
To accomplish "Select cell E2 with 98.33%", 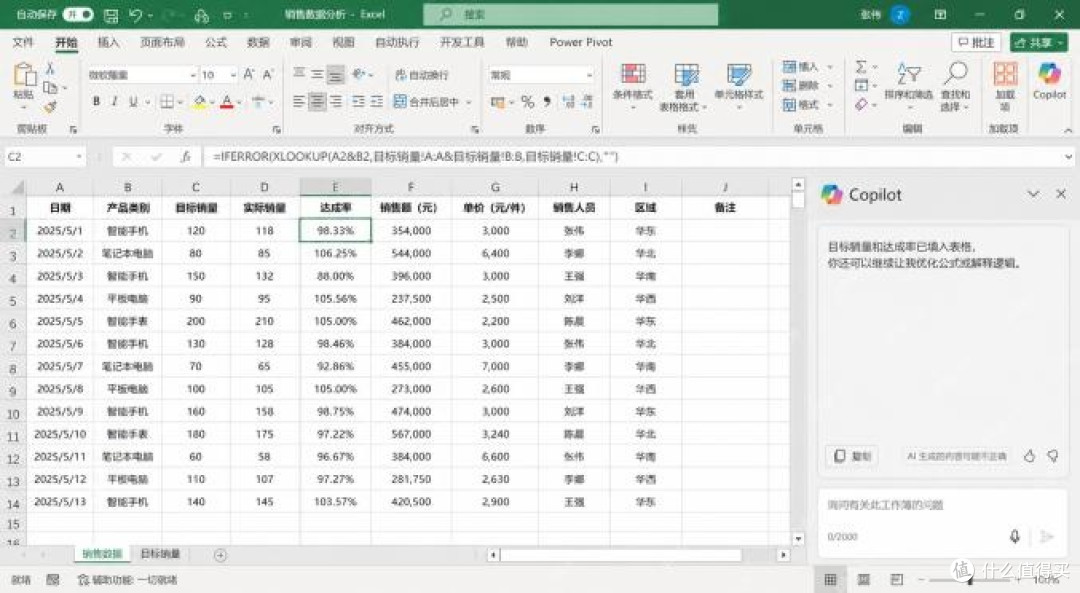I will [x=335, y=231].
